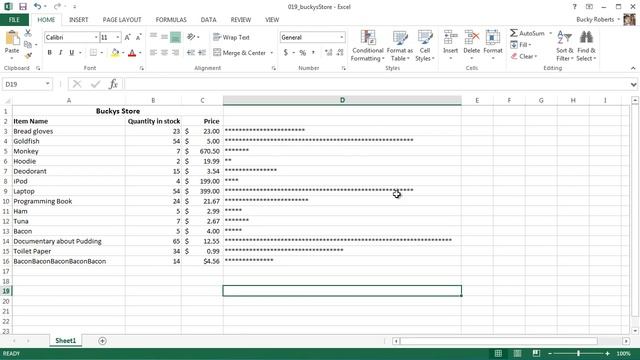The height and width of the screenshot is (360, 640).
Task: Open the Font name Calibri dropdown
Action: (x=96, y=37)
